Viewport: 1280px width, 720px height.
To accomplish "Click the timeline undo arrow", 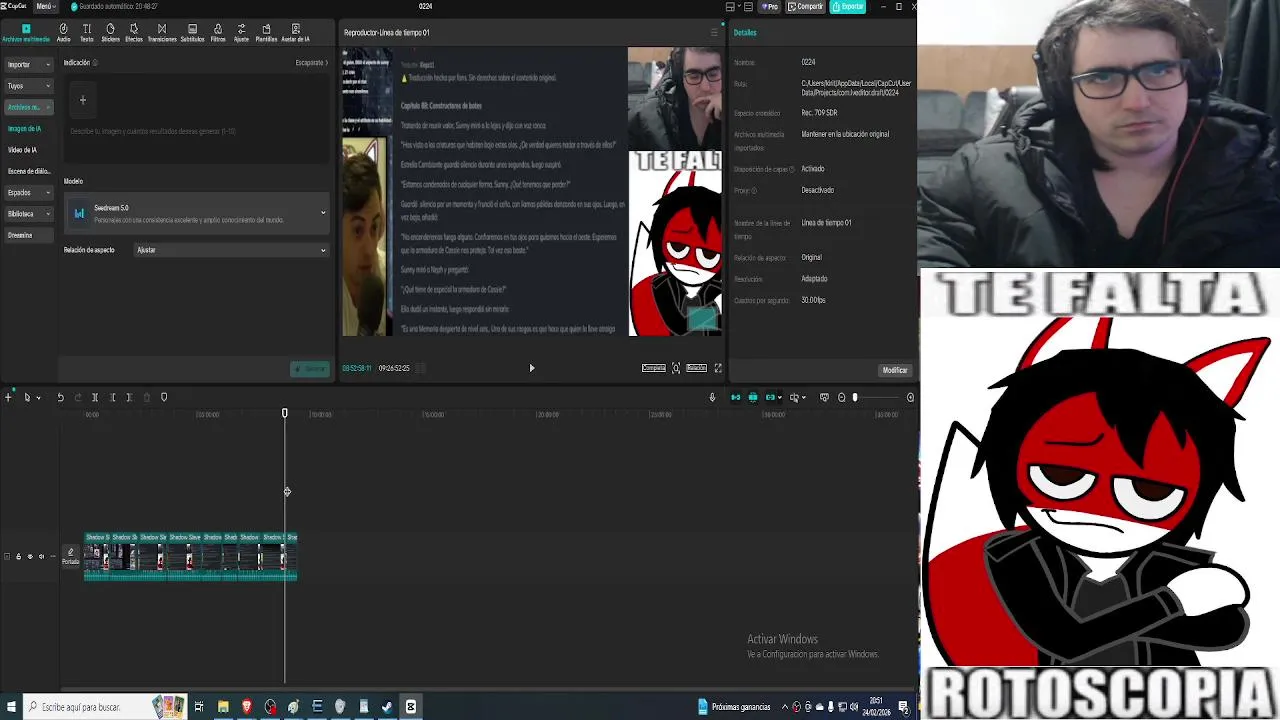I will [60, 398].
